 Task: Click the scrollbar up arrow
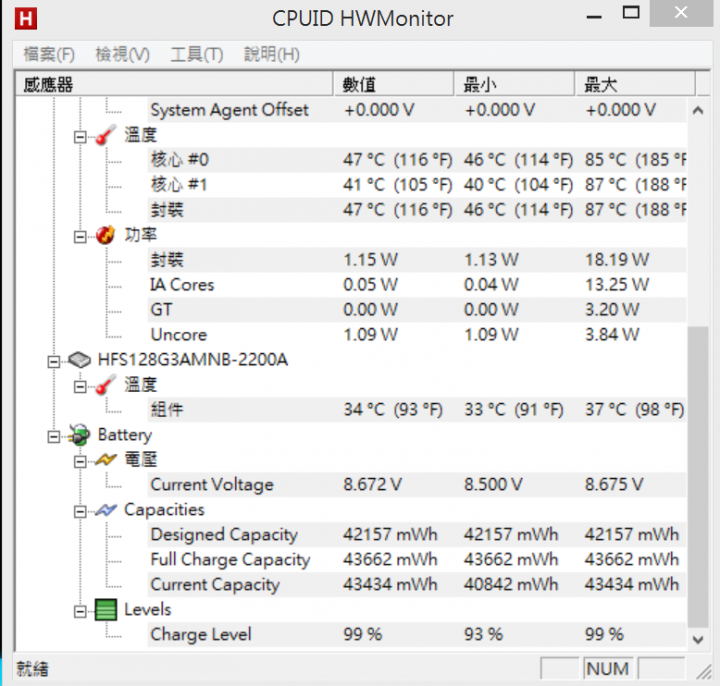click(x=698, y=110)
